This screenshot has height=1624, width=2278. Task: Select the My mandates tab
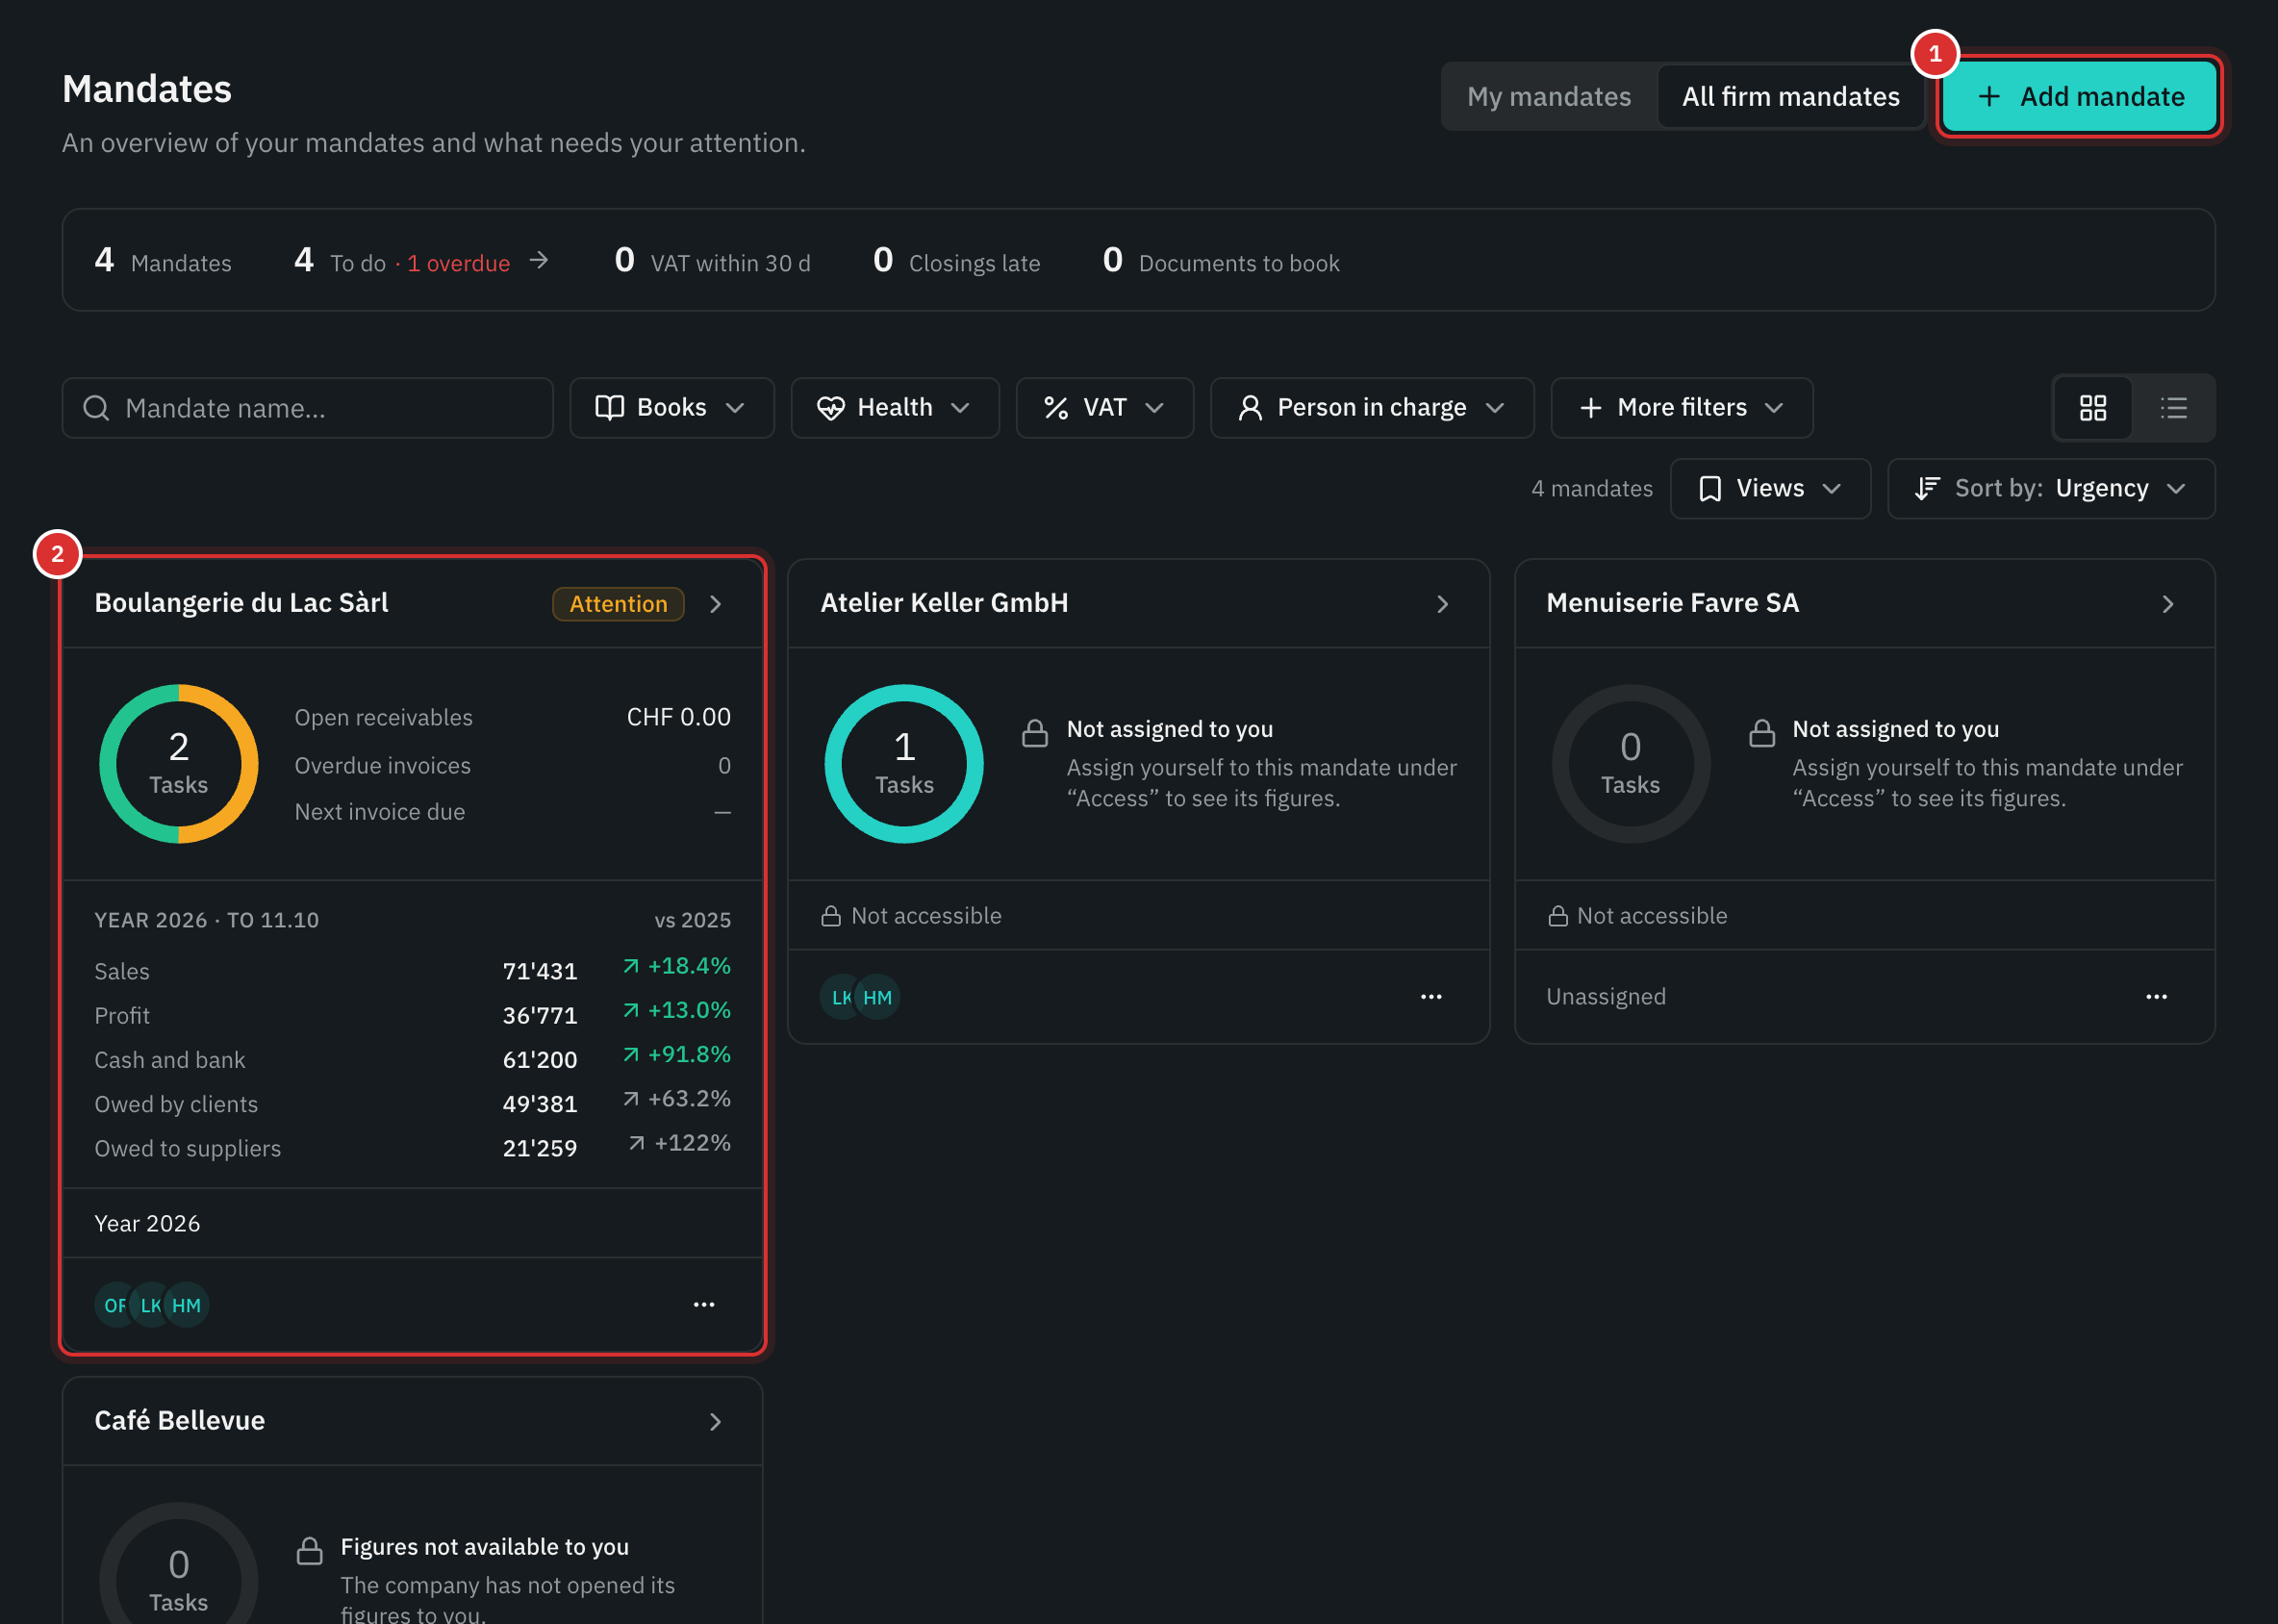1548,96
